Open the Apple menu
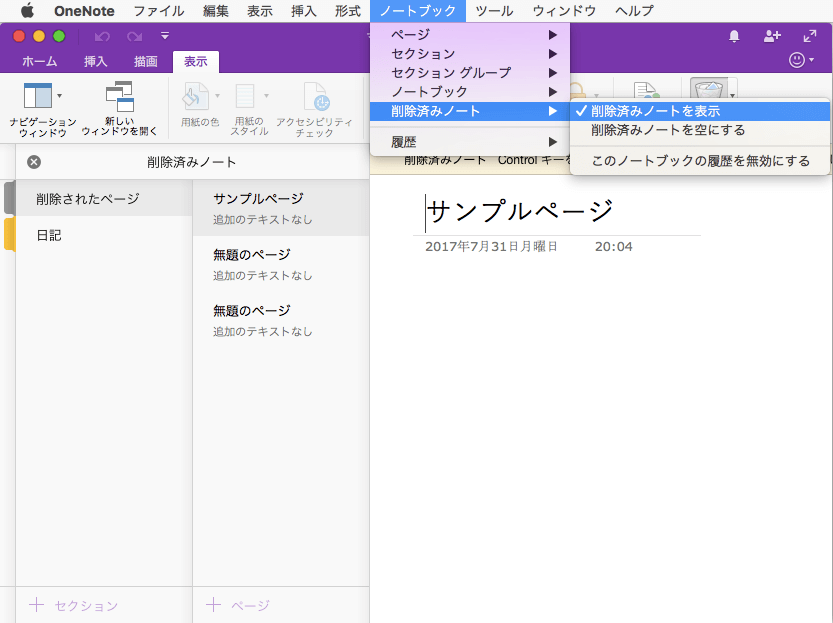This screenshot has height=623, width=833. 27,10
